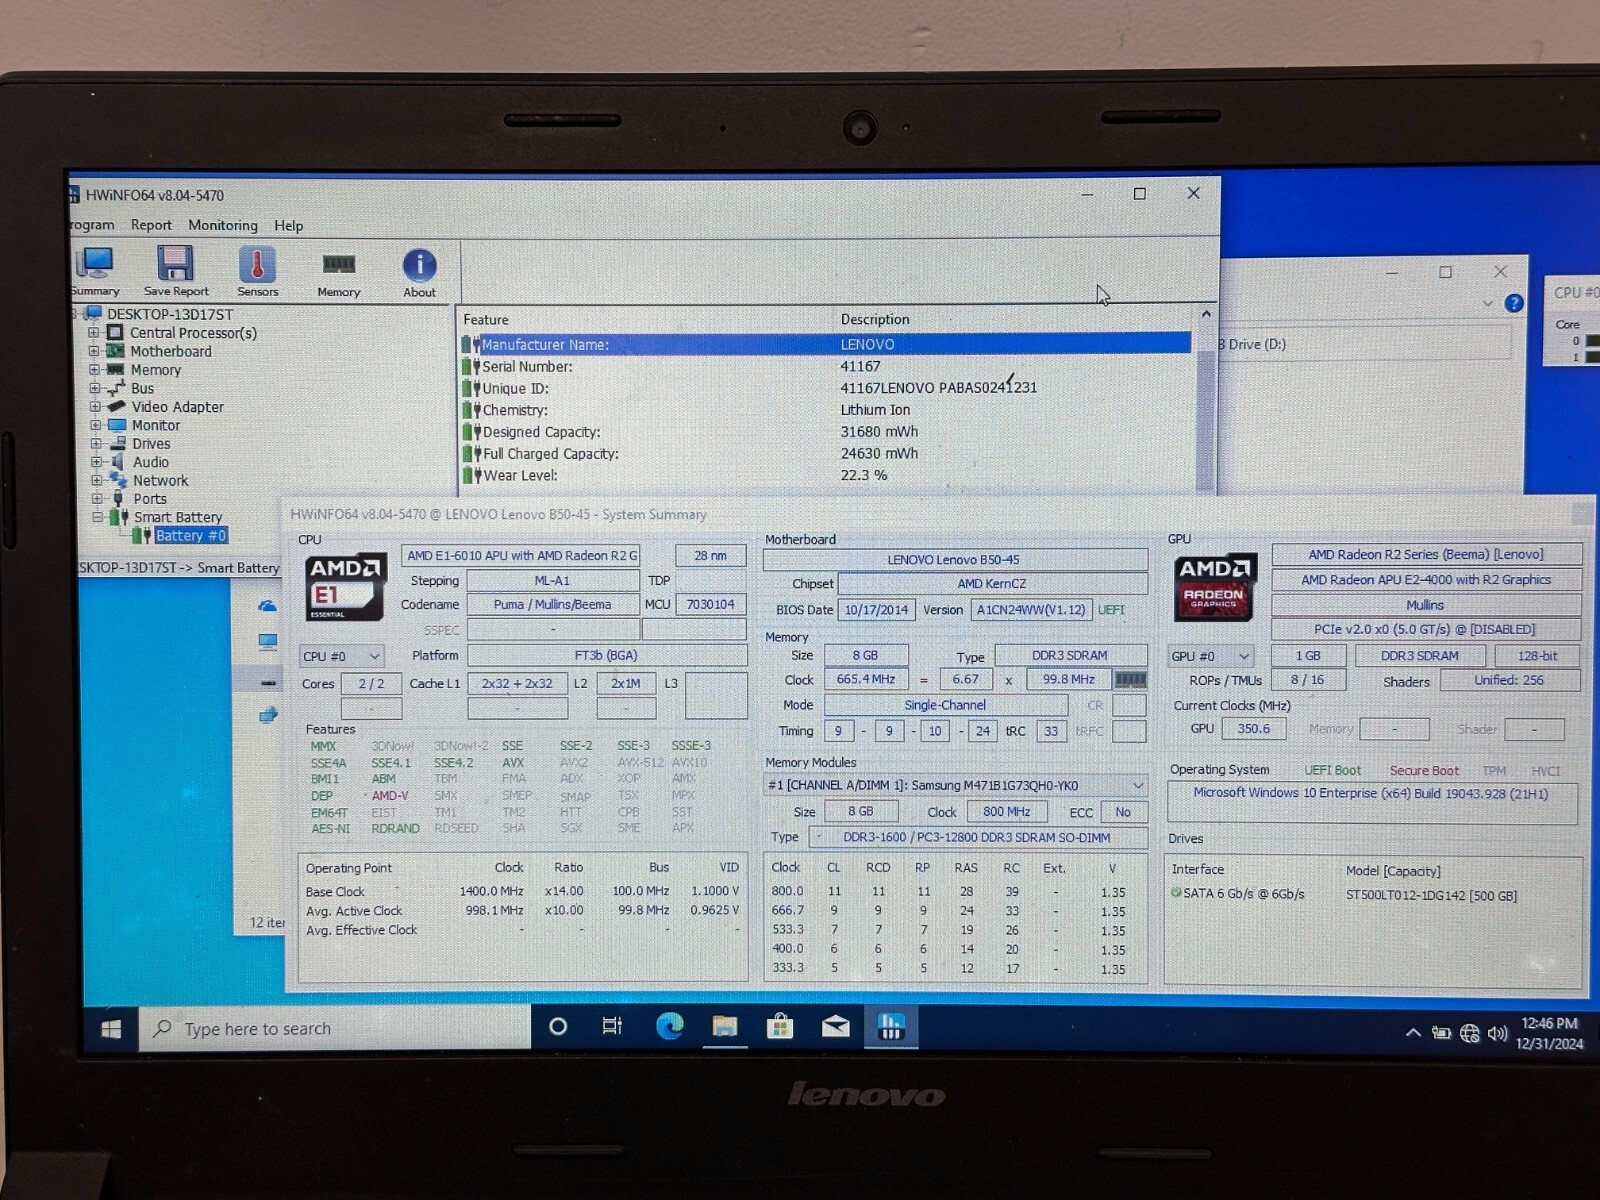Open the Summary toolbar icon
The width and height of the screenshot is (1600, 1200).
point(96,271)
